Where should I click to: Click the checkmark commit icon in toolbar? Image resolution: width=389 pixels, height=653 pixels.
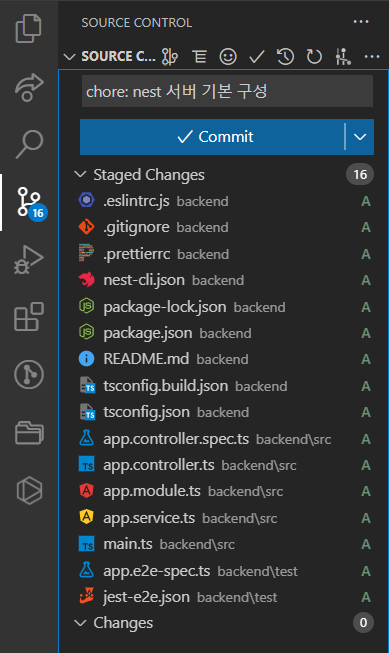pos(257,56)
